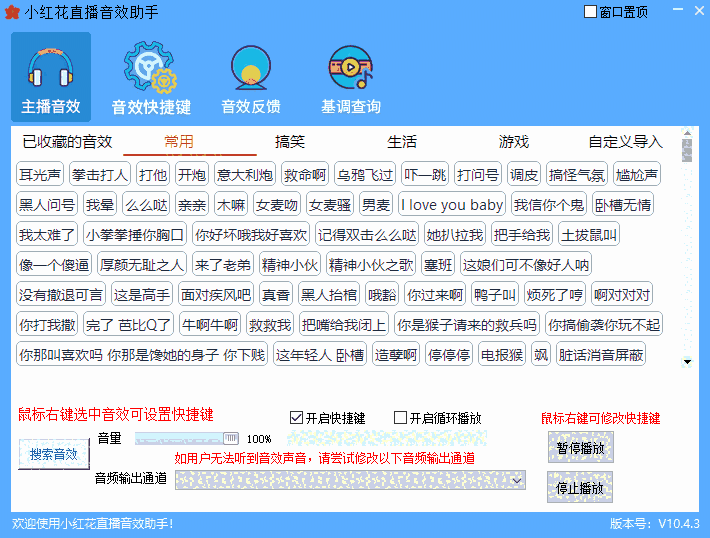Viewport: 710px width, 538px height.
Task: Play the I love you baby sound
Action: 451,205
